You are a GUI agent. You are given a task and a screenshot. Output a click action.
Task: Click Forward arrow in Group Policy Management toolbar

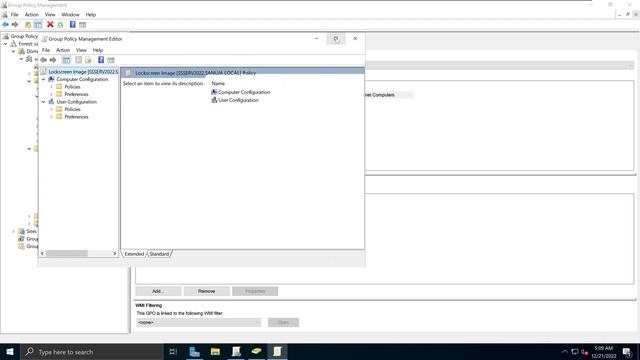(x=15, y=24)
